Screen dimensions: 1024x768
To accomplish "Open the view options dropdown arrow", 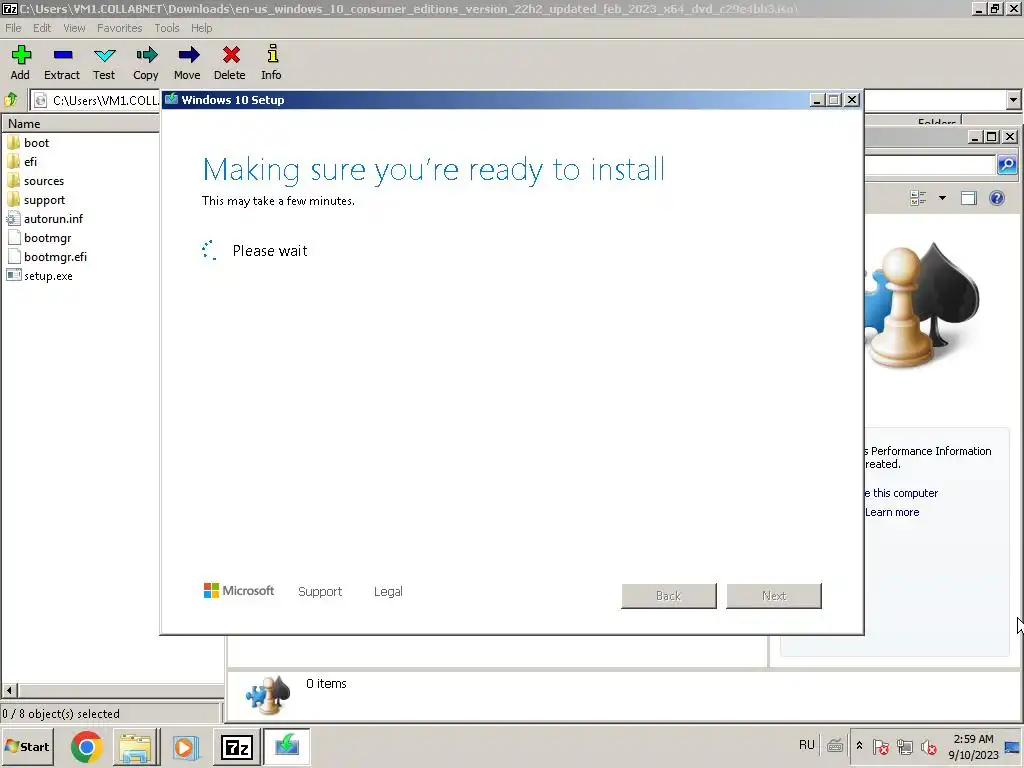I will [x=942, y=198].
